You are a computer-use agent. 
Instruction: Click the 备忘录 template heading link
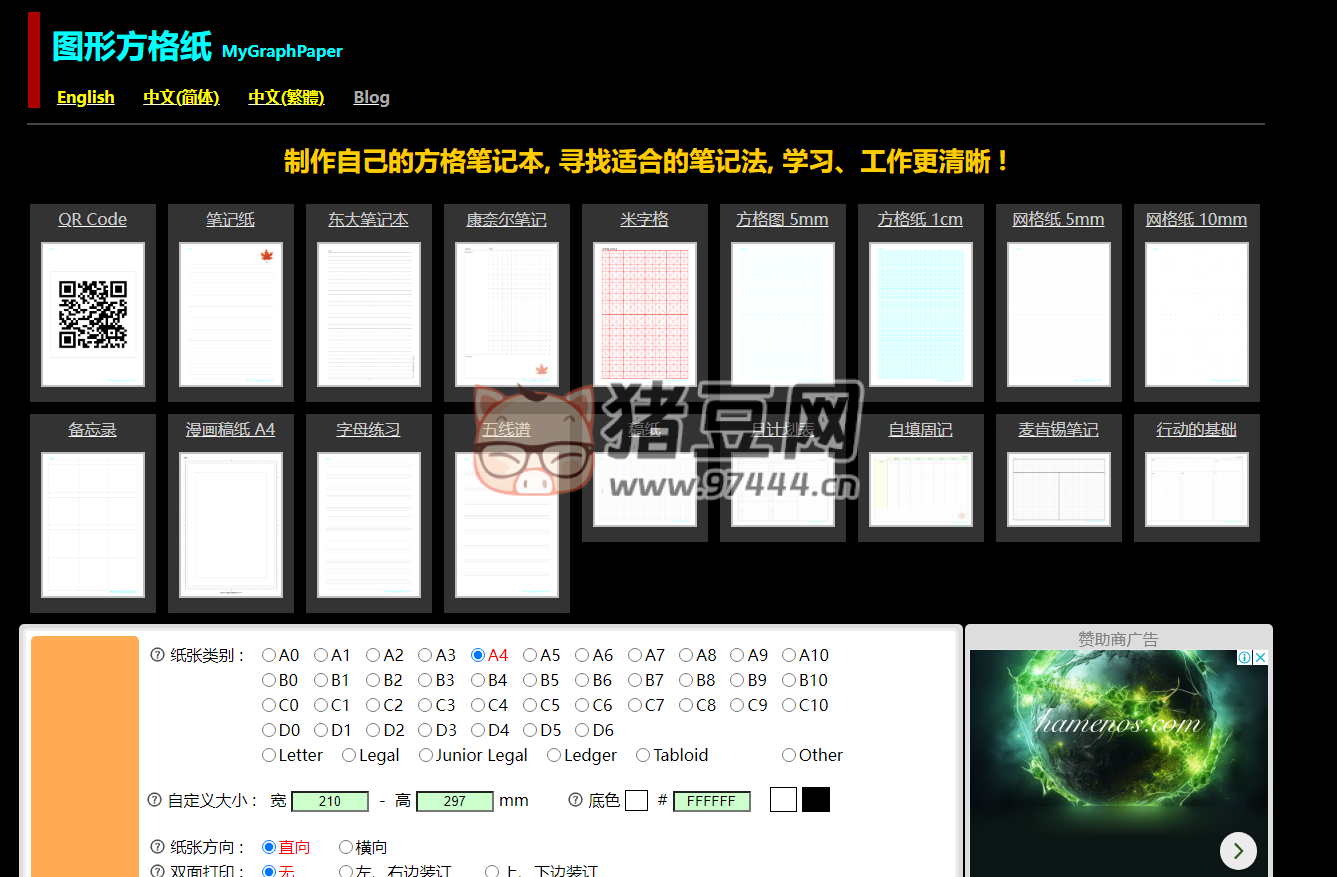92,428
